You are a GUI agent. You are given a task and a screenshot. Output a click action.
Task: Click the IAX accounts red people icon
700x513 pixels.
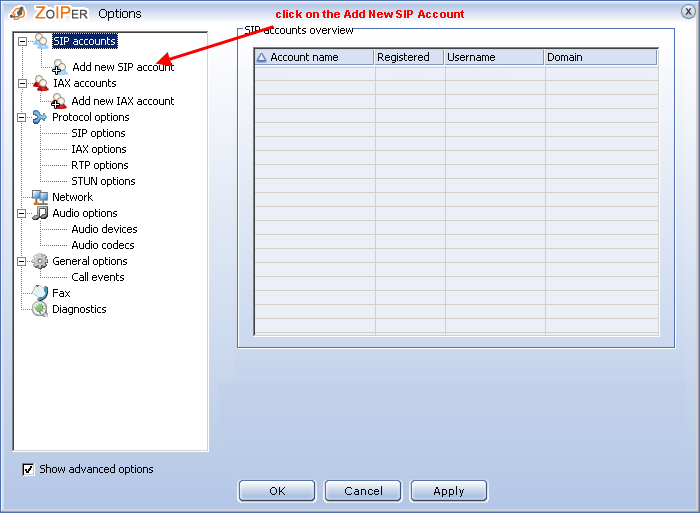[41, 83]
